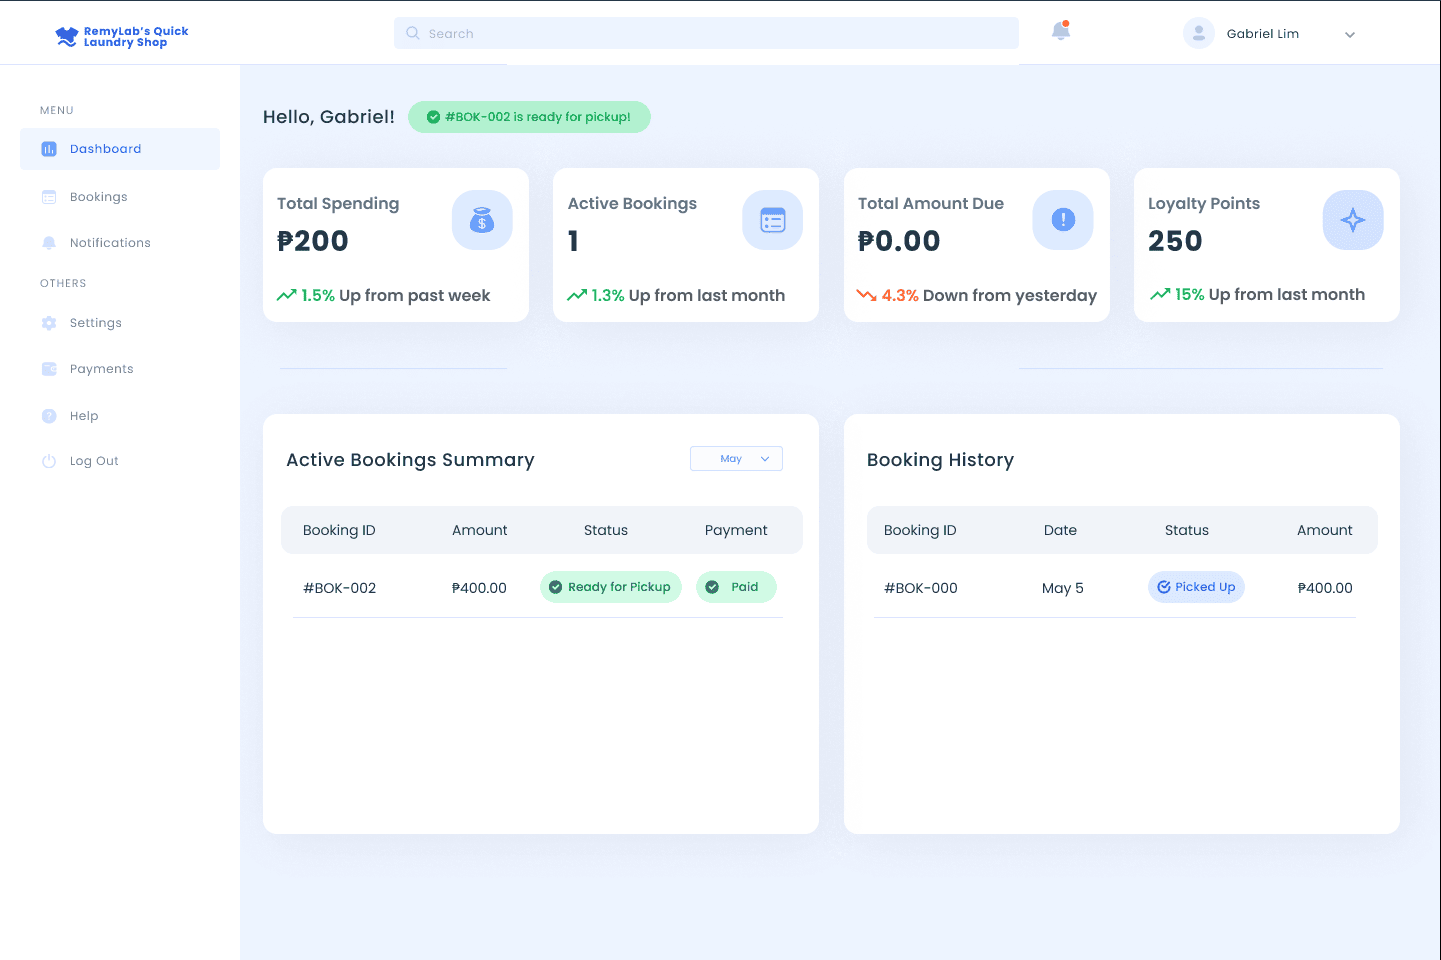Click the magnifier icon in search bar
1441x960 pixels.
pos(413,33)
